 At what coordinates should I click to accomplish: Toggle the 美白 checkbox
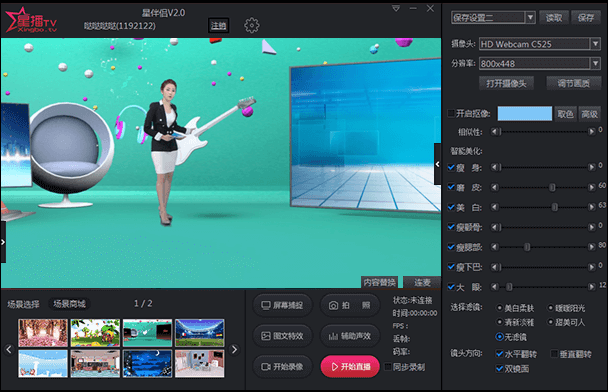coord(451,207)
